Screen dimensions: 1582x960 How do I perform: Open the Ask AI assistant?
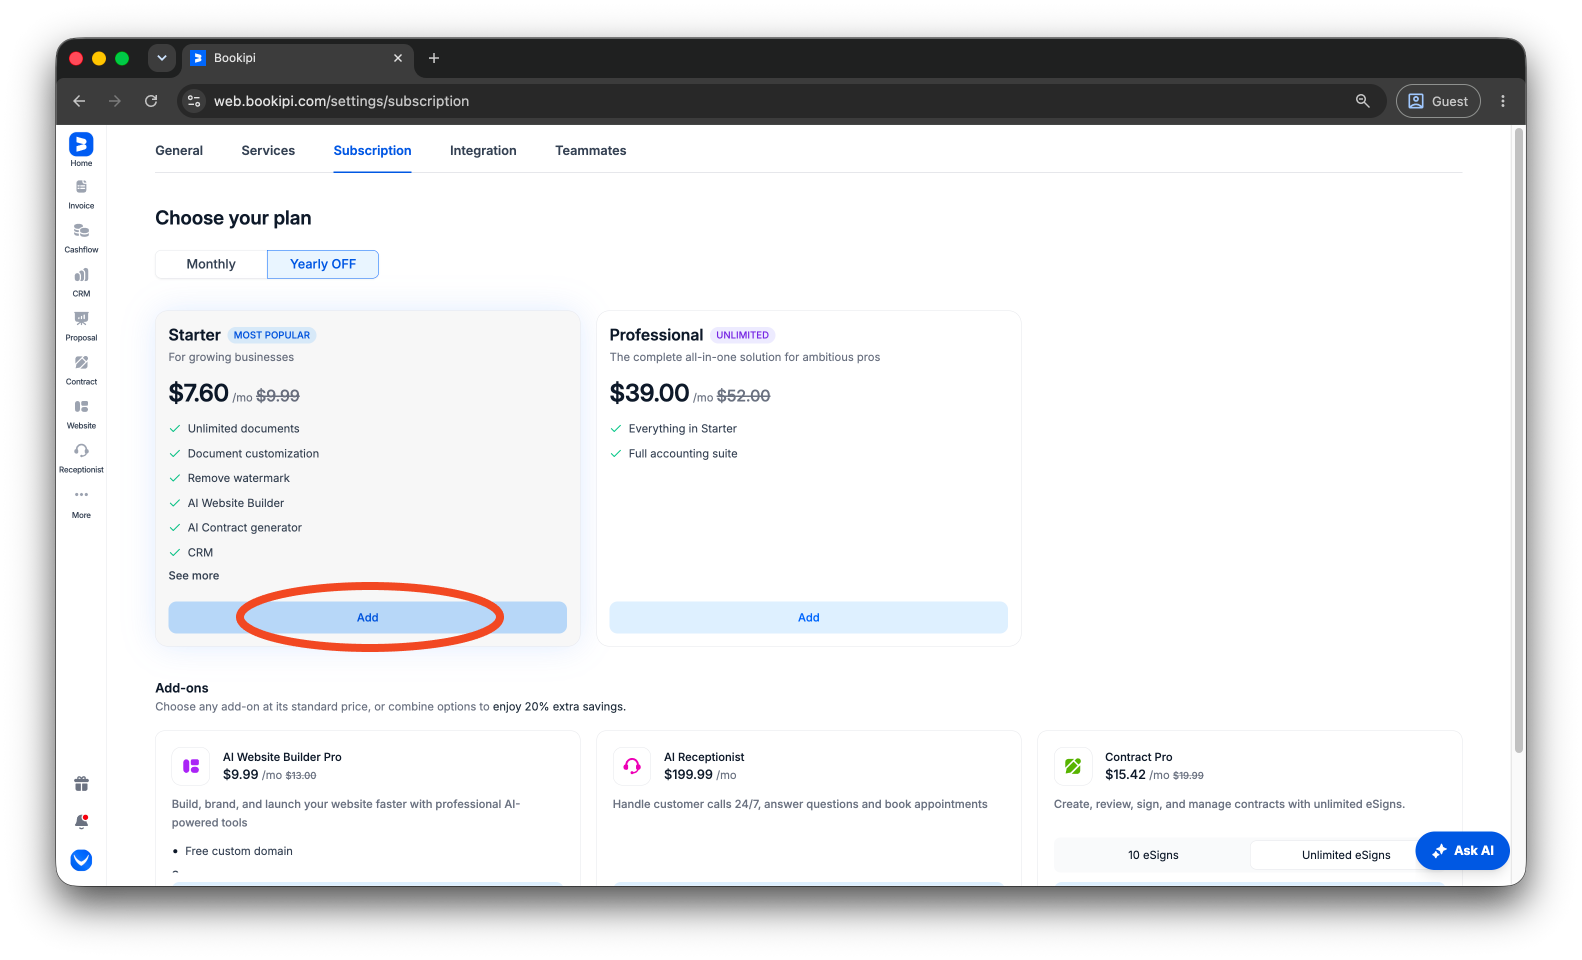1463,851
